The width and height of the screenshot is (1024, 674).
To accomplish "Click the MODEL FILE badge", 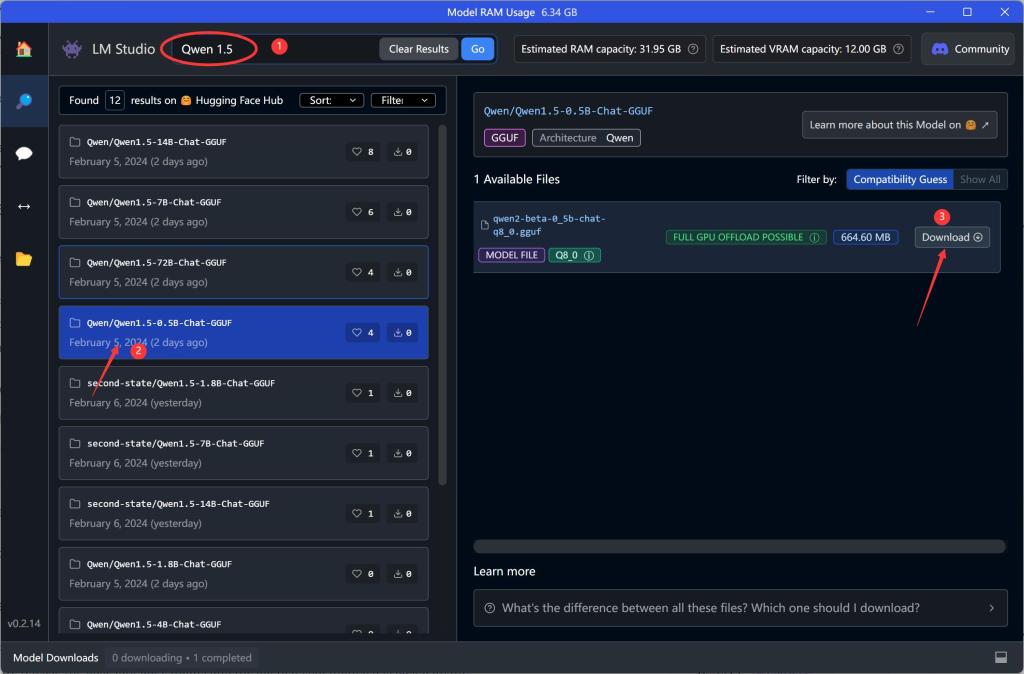I will click(511, 255).
